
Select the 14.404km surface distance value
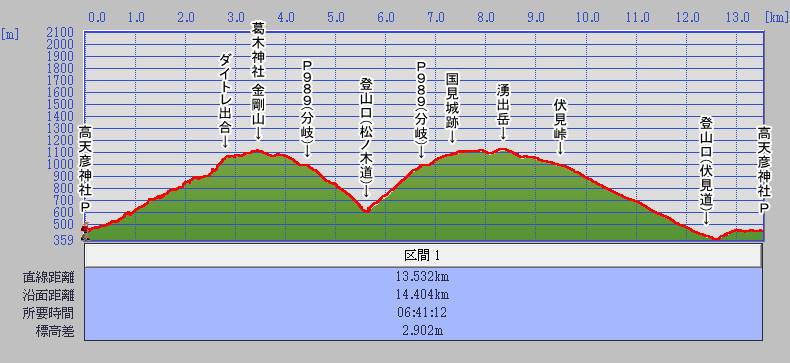click(x=423, y=295)
